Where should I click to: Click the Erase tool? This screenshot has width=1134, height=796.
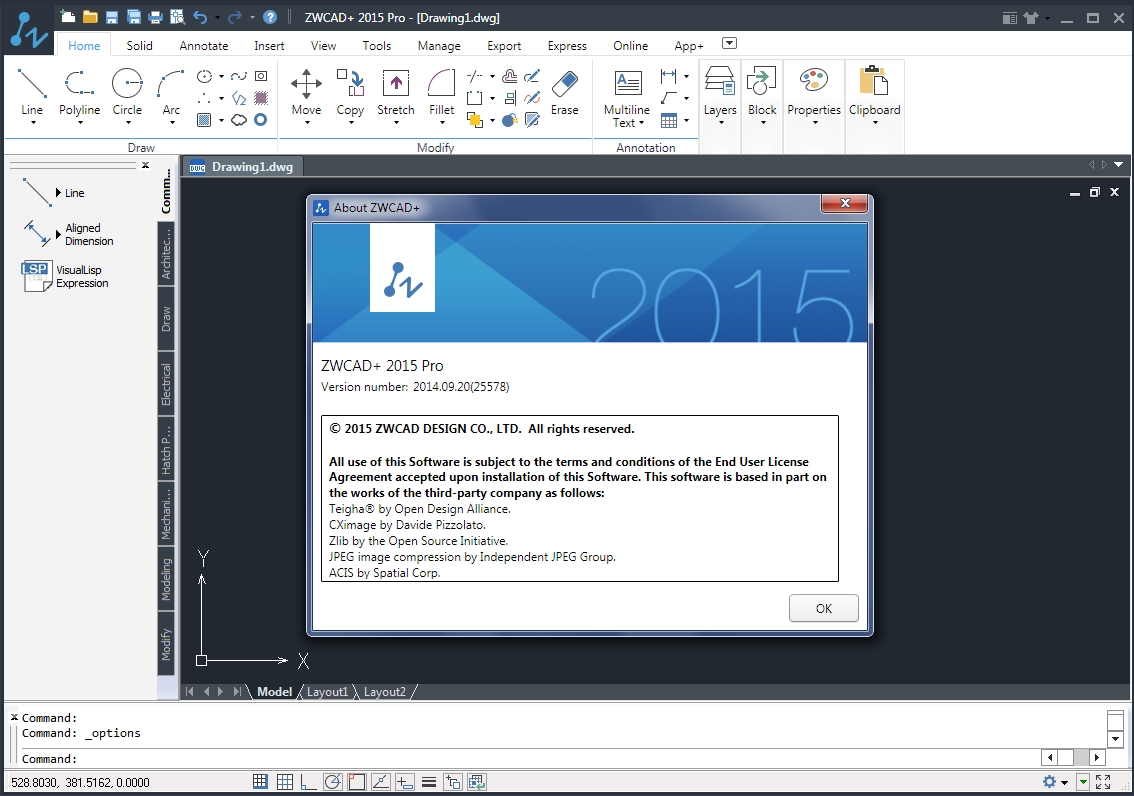point(564,91)
